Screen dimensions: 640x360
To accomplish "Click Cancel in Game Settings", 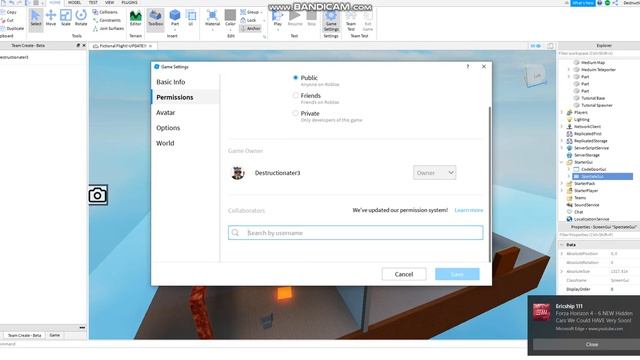I will (404, 274).
